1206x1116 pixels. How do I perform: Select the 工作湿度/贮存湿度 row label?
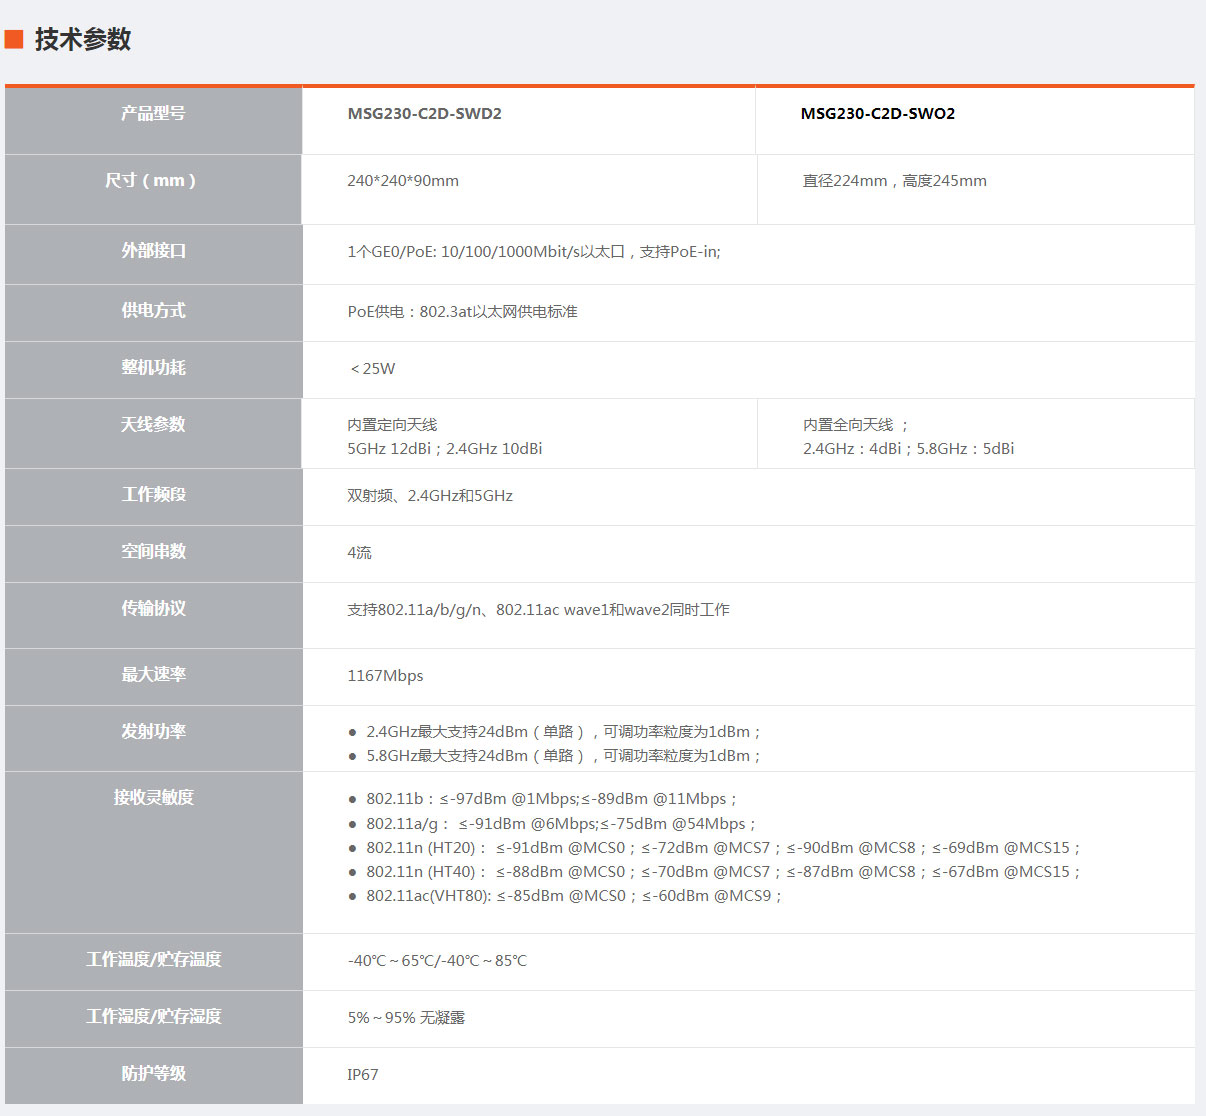point(153,1017)
